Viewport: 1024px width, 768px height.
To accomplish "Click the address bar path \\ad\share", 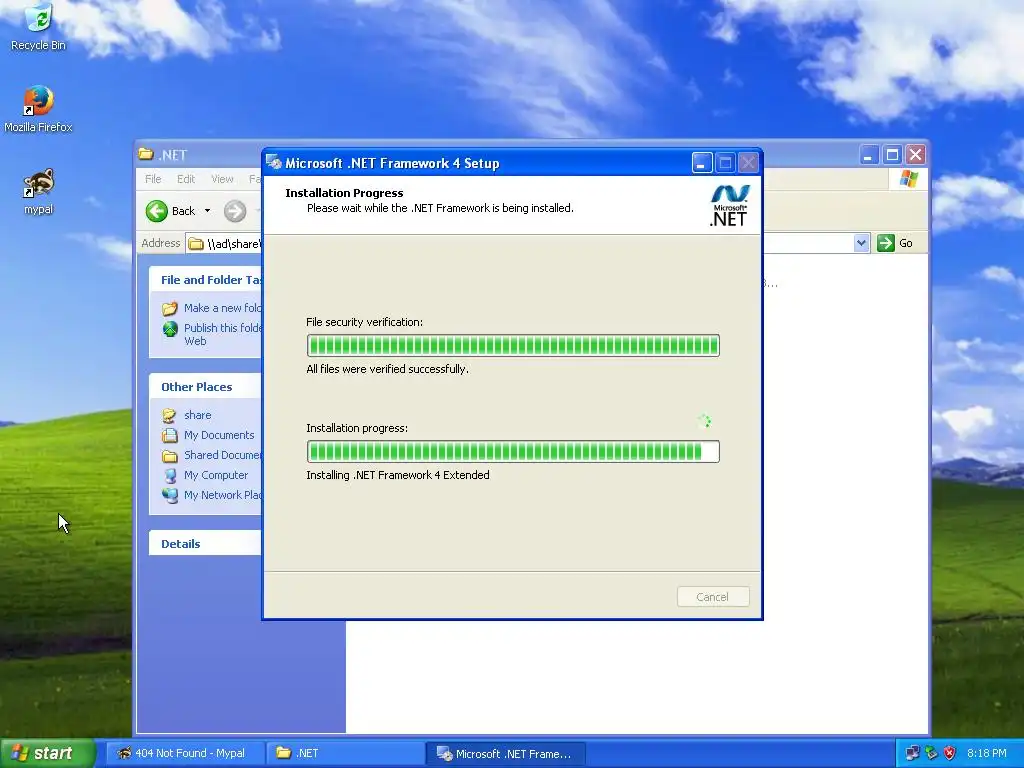I will pos(233,244).
